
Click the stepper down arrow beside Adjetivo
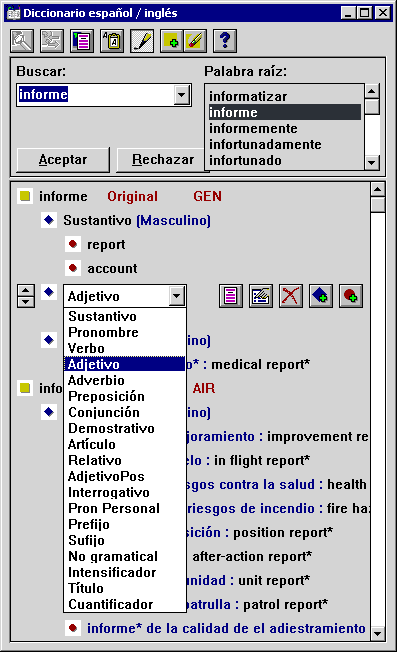(x=26, y=302)
